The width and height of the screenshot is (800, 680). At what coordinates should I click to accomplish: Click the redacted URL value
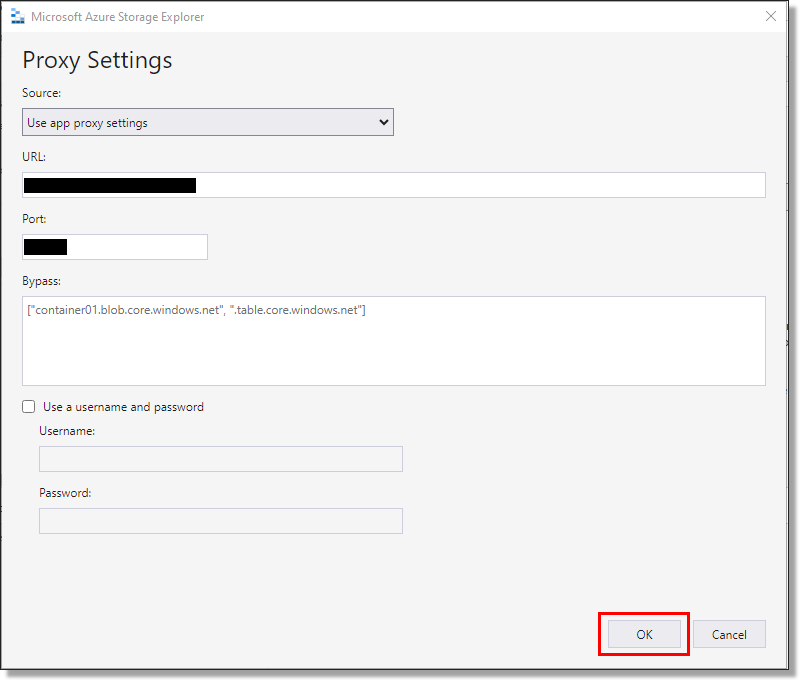(x=110, y=184)
